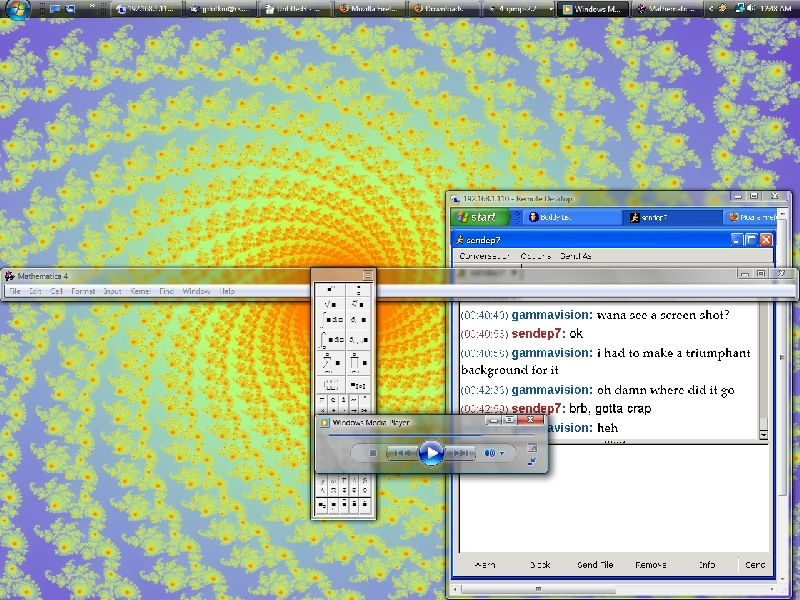The width and height of the screenshot is (800, 600).
Task: Click the Send File button in chat
Action: pos(594,565)
